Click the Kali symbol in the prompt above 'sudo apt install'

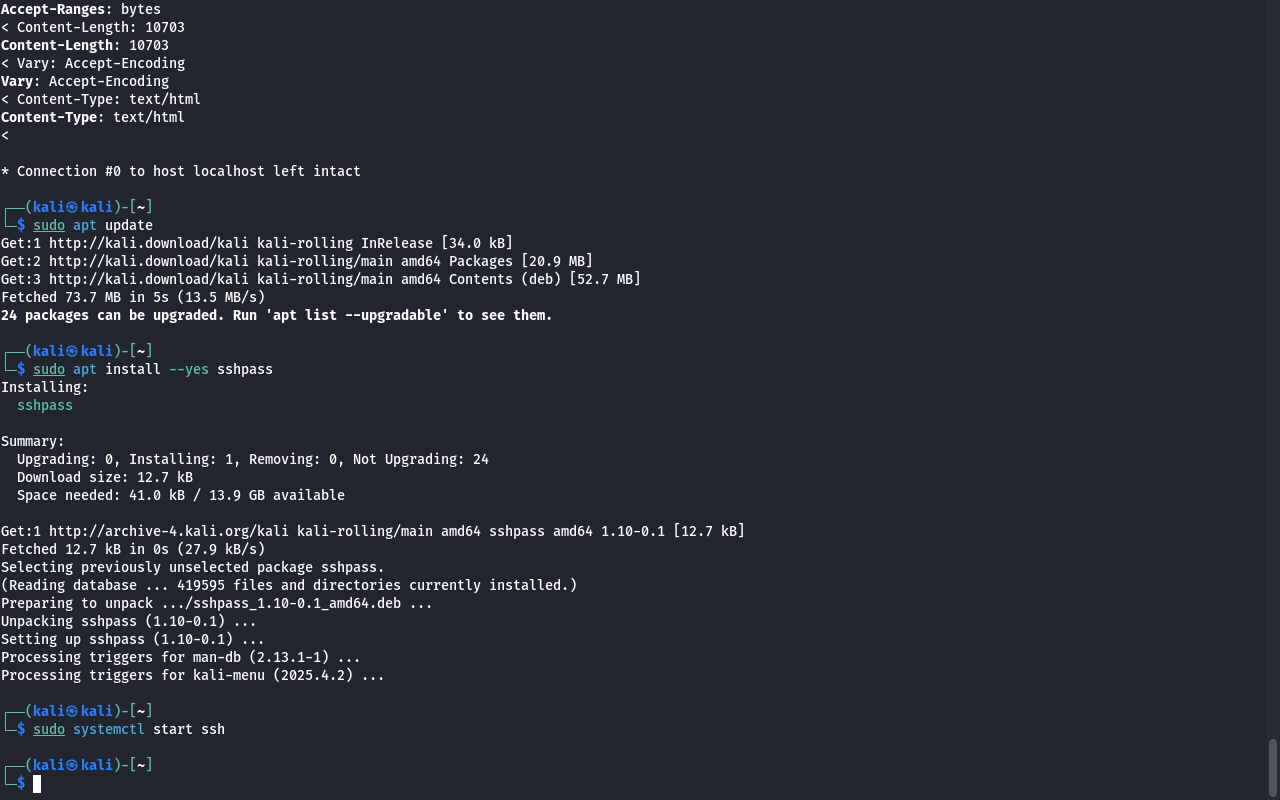coord(72,351)
